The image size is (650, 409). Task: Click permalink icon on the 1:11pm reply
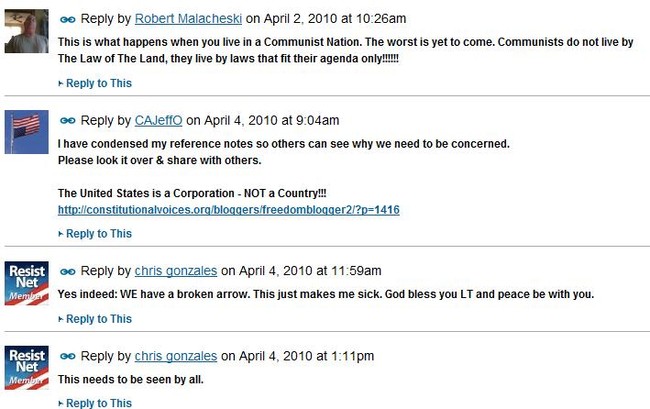click(x=68, y=356)
